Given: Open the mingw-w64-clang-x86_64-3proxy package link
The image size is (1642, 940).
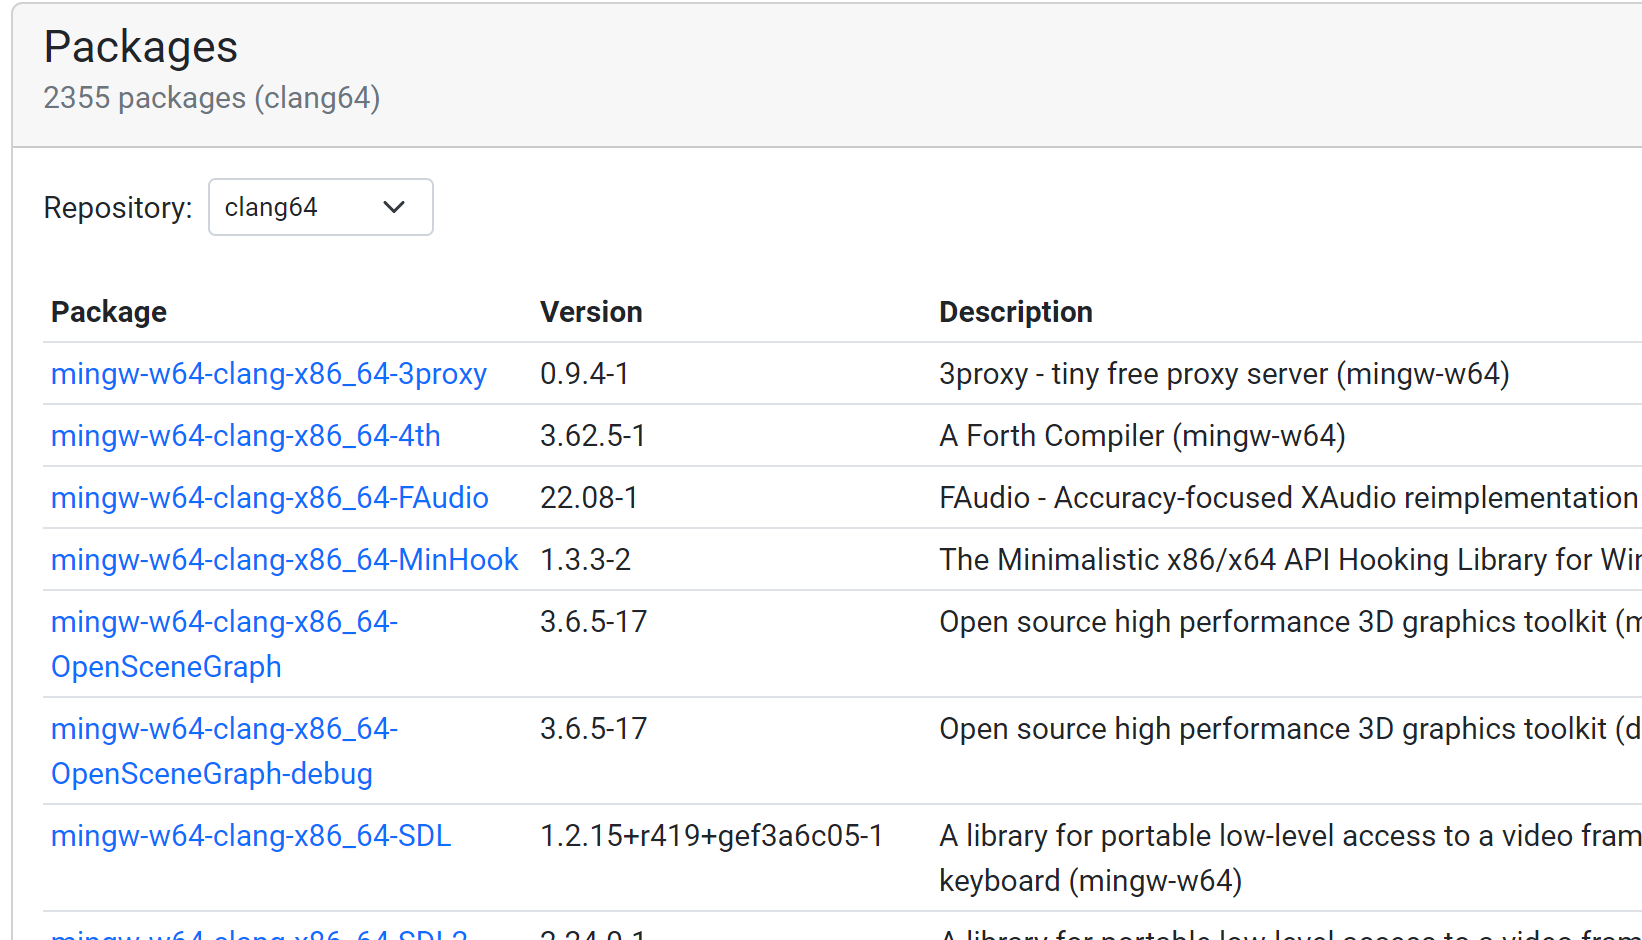Looking at the screenshot, I should pyautogui.click(x=269, y=374).
